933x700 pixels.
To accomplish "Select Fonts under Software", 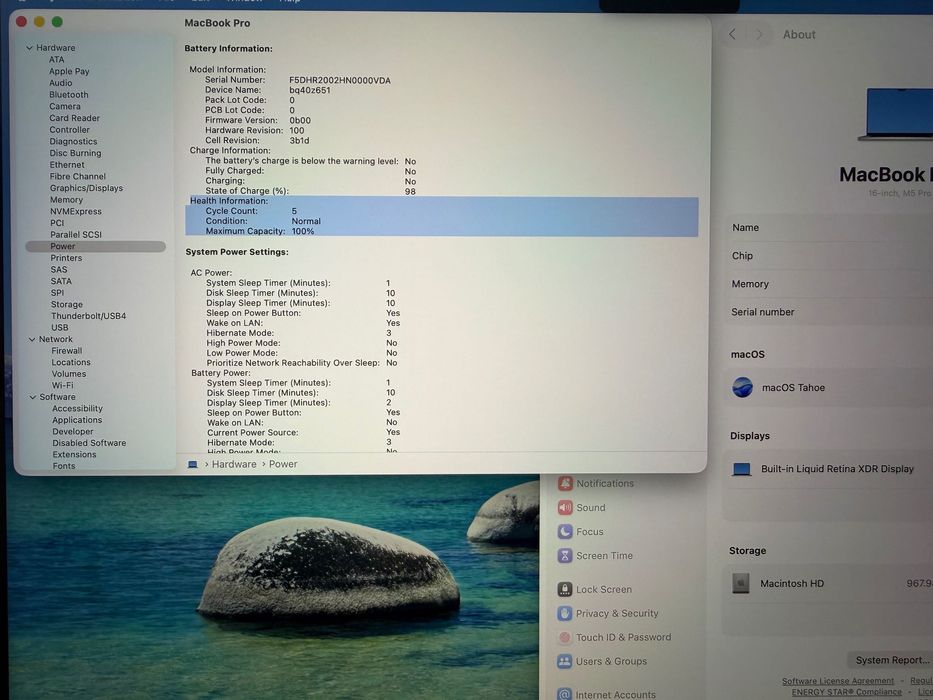I will pos(64,466).
